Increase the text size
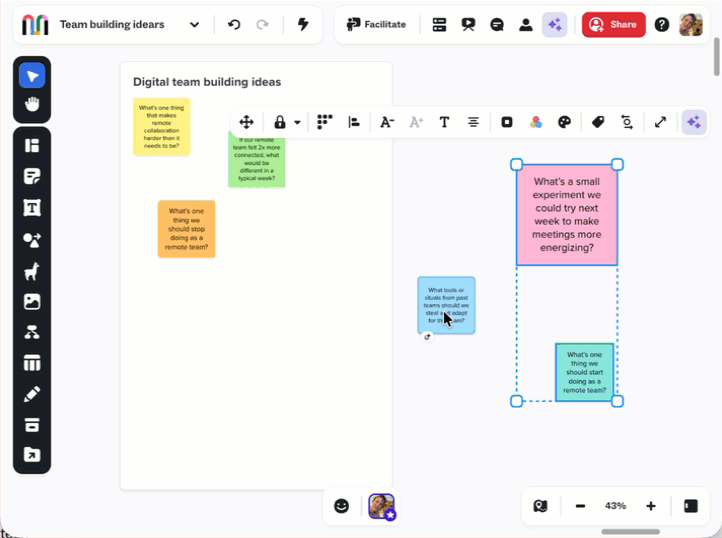 pos(416,122)
